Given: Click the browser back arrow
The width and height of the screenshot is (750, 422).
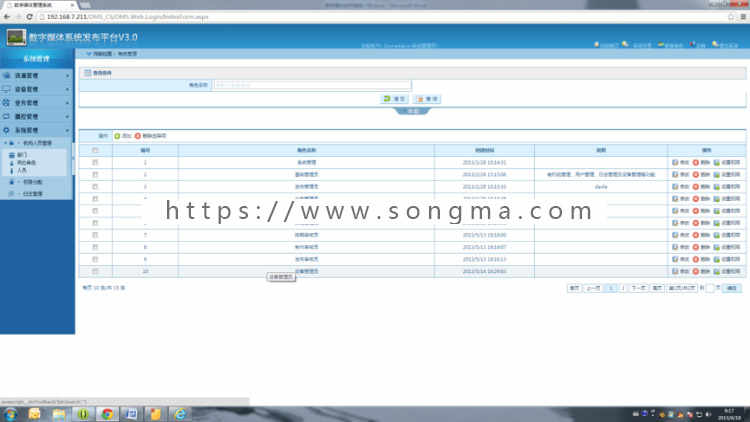Looking at the screenshot, I should 7,17.
